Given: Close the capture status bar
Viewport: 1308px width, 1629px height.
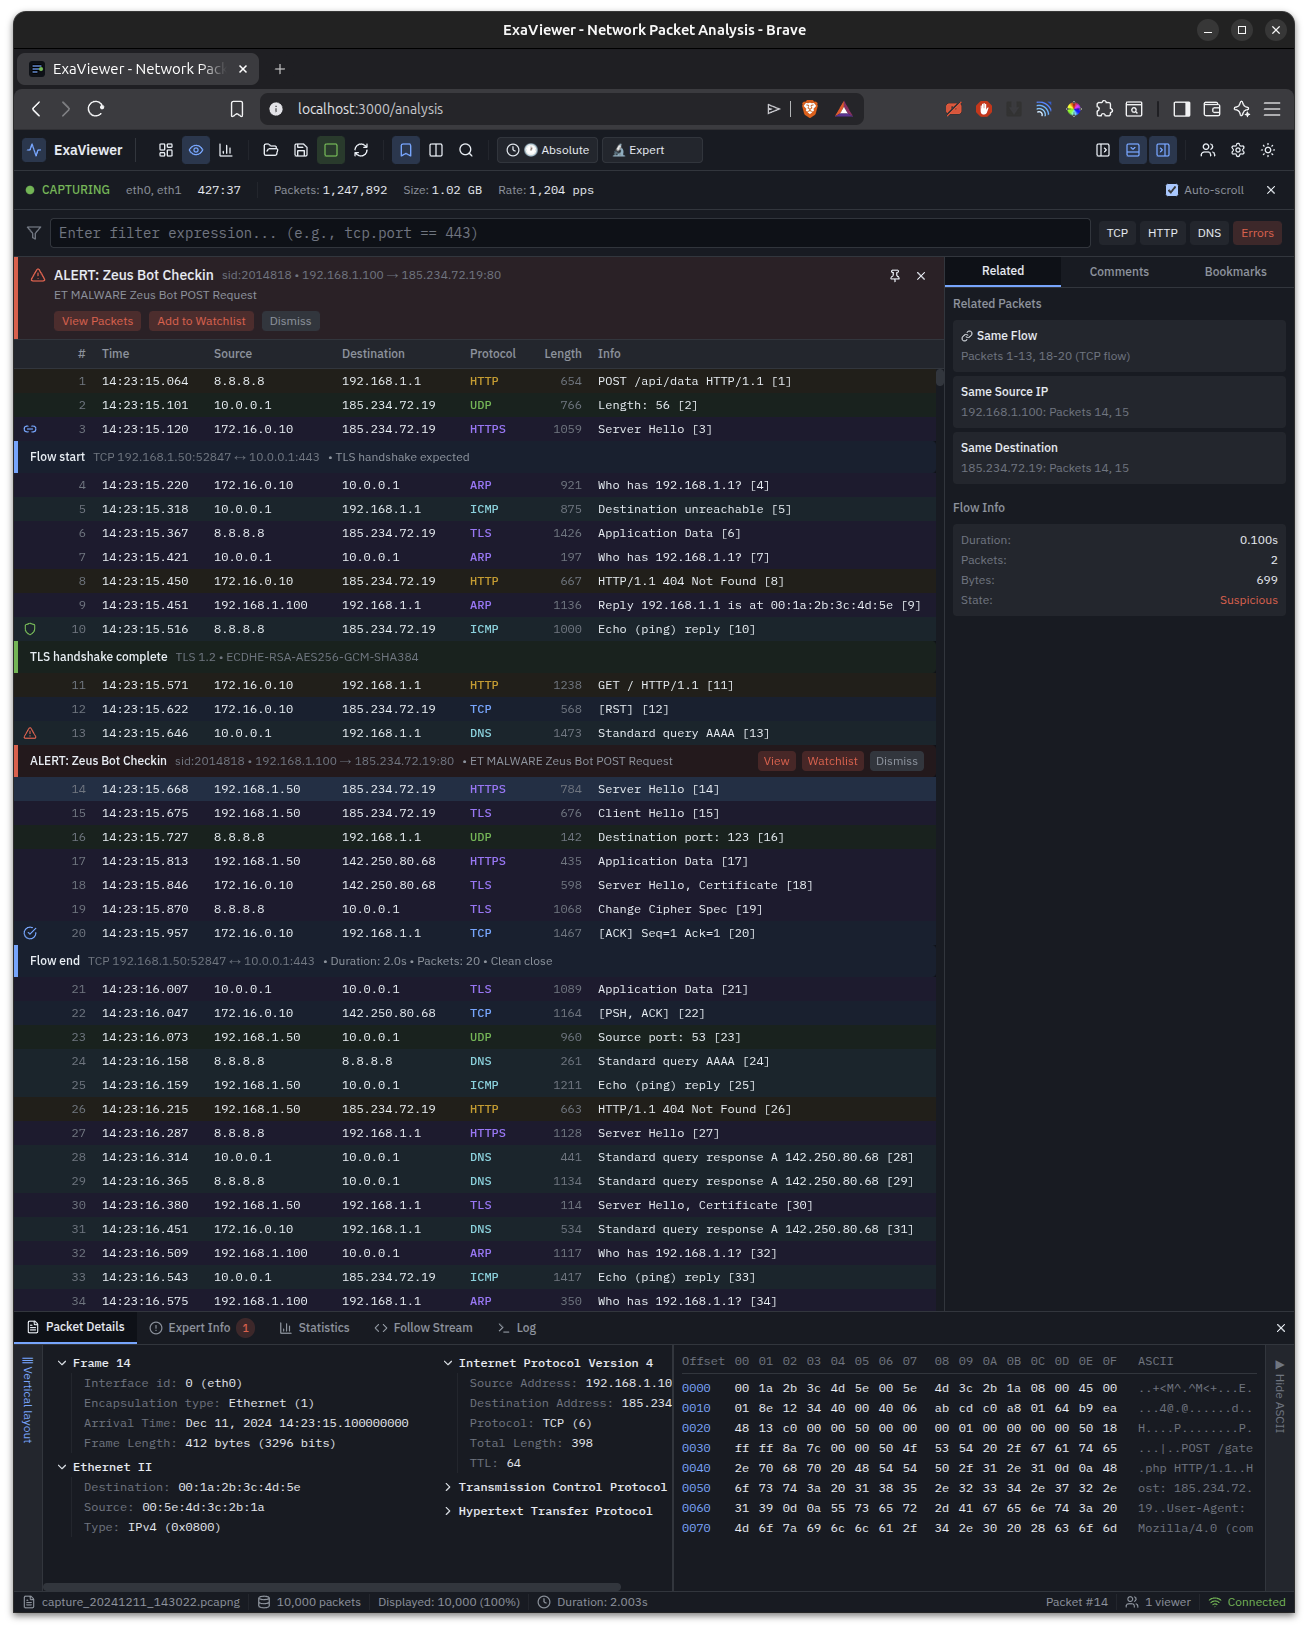Looking at the screenshot, I should (1271, 190).
